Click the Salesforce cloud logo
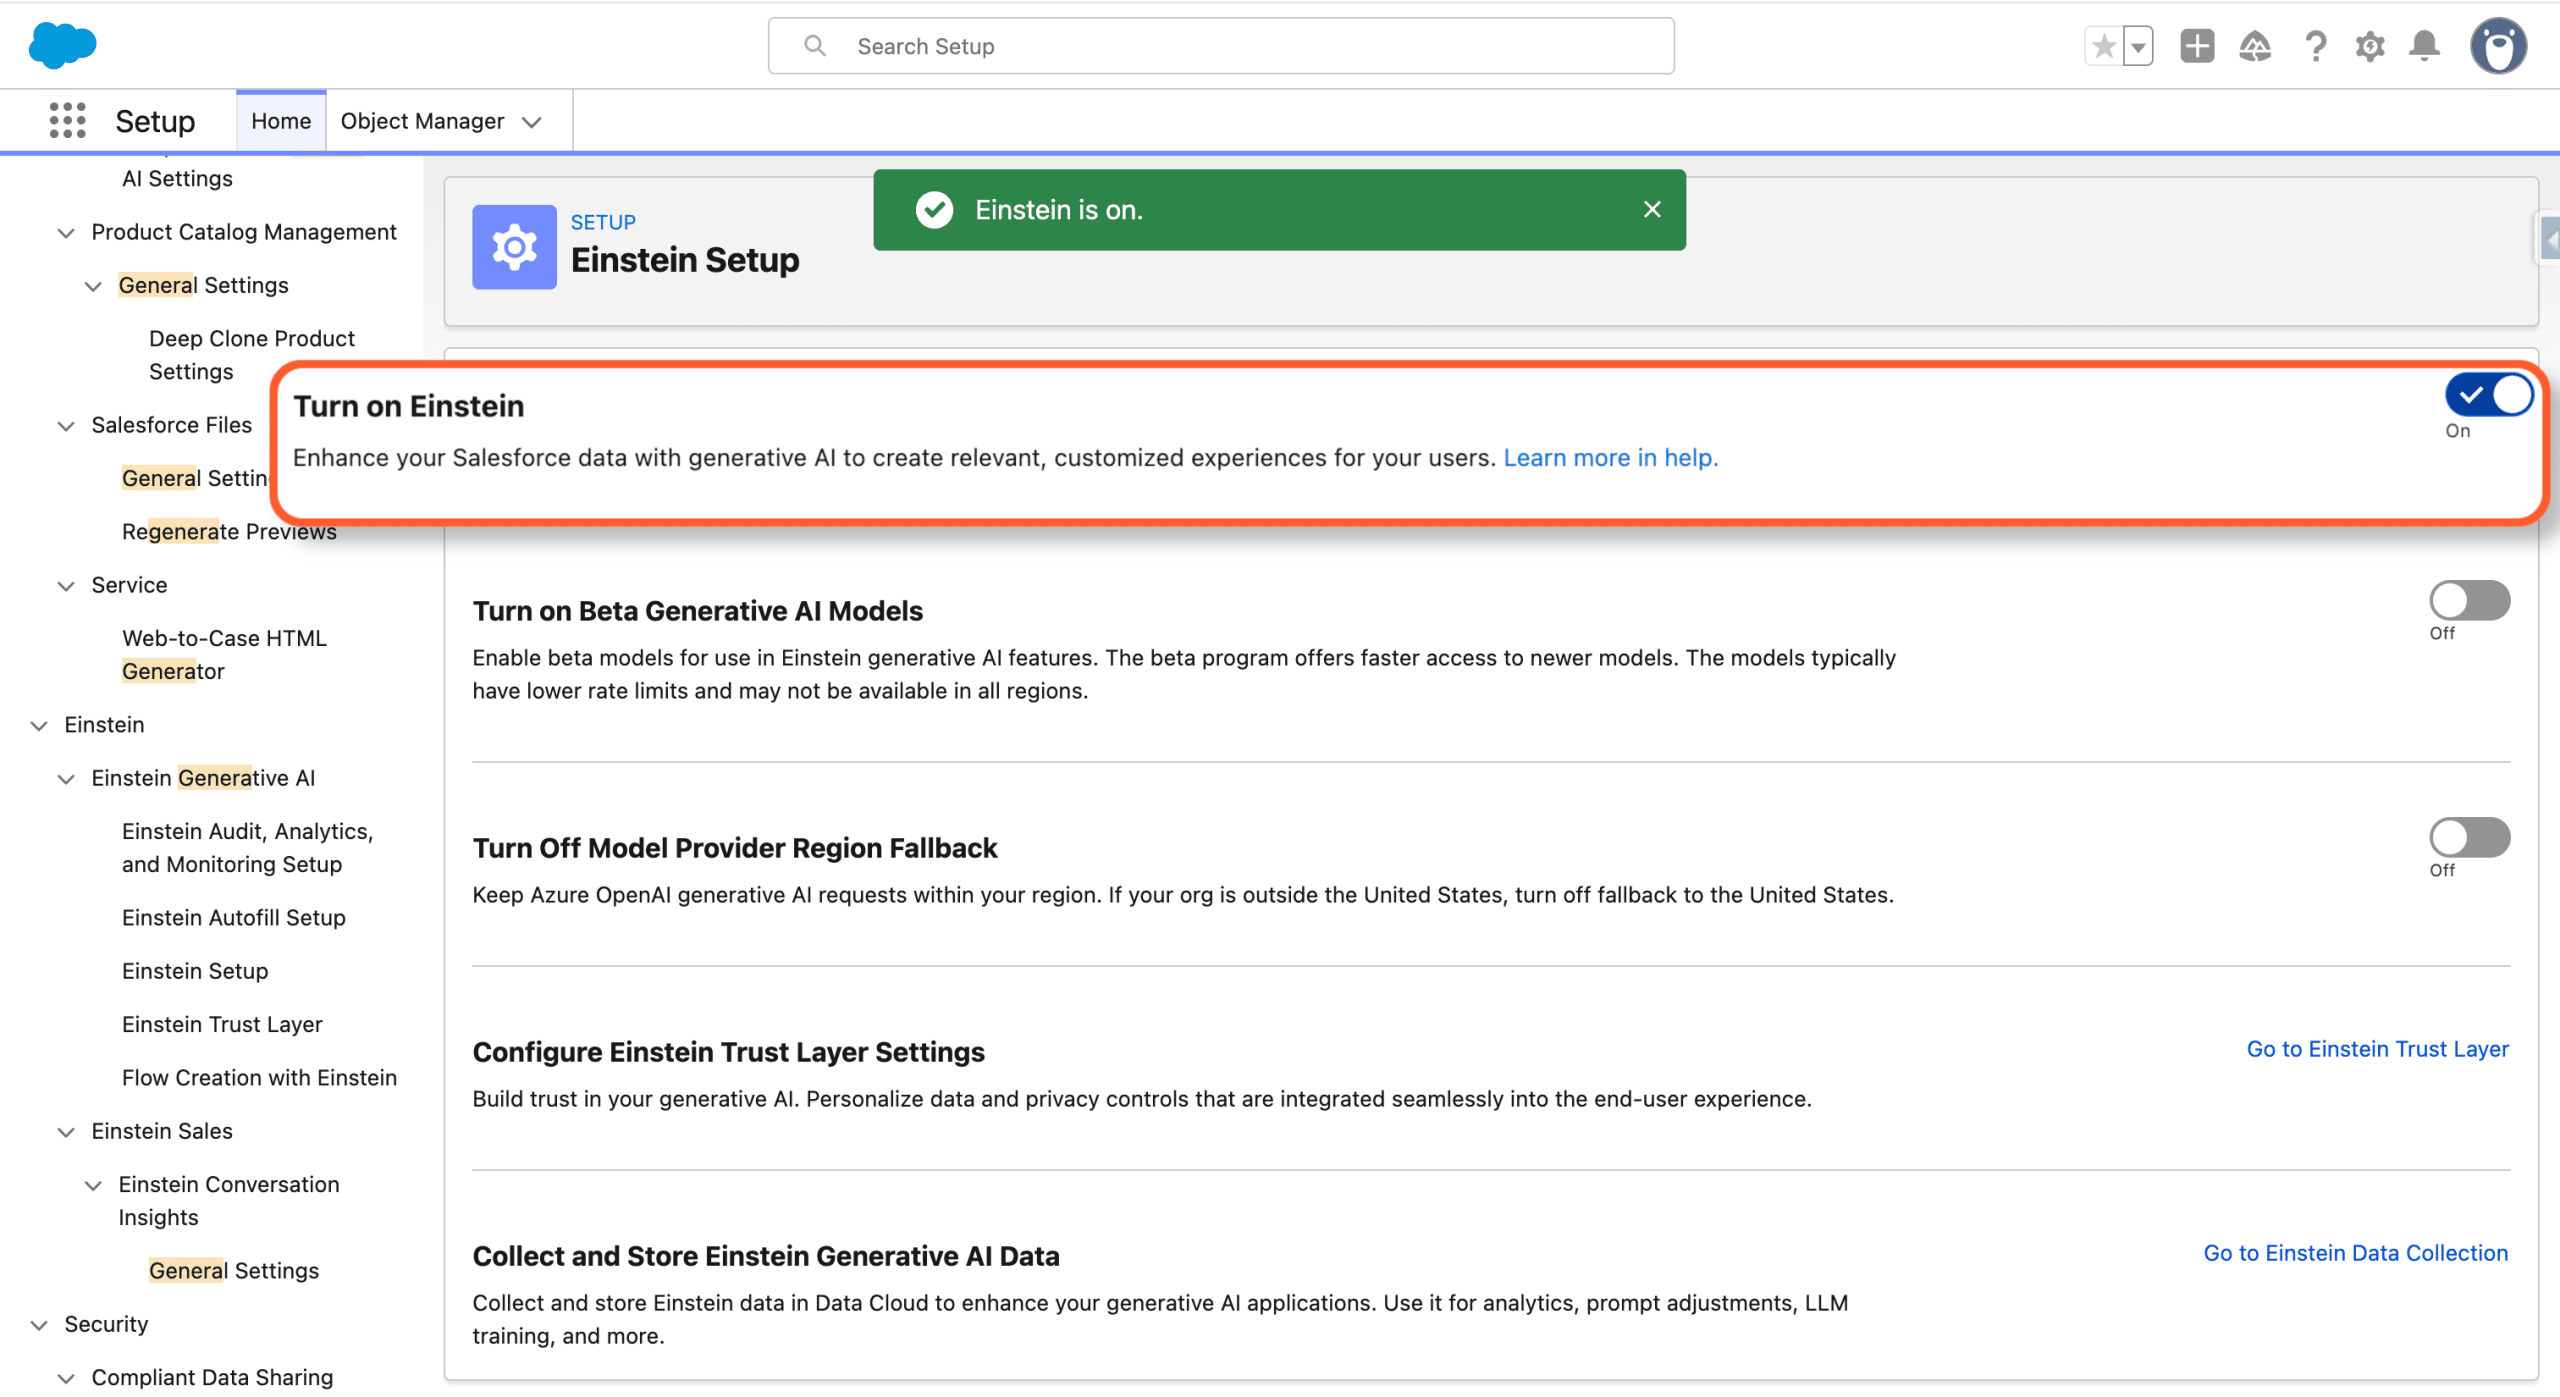This screenshot has height=1397, width=2560. tap(62, 46)
